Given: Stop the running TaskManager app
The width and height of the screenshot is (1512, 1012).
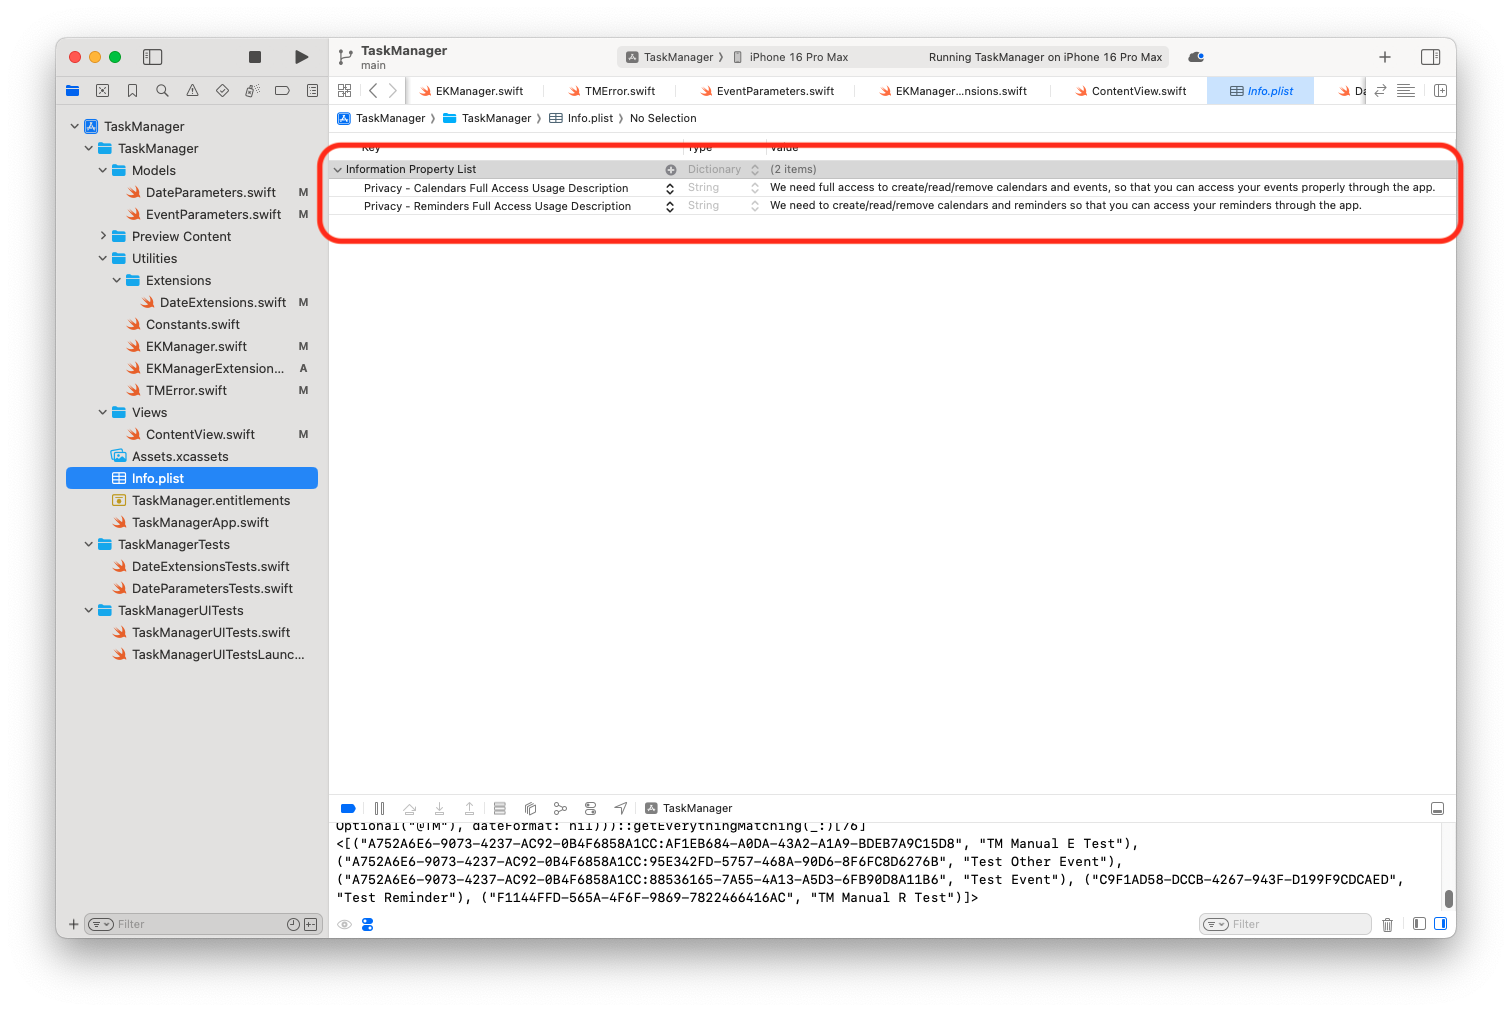Looking at the screenshot, I should (x=255, y=57).
